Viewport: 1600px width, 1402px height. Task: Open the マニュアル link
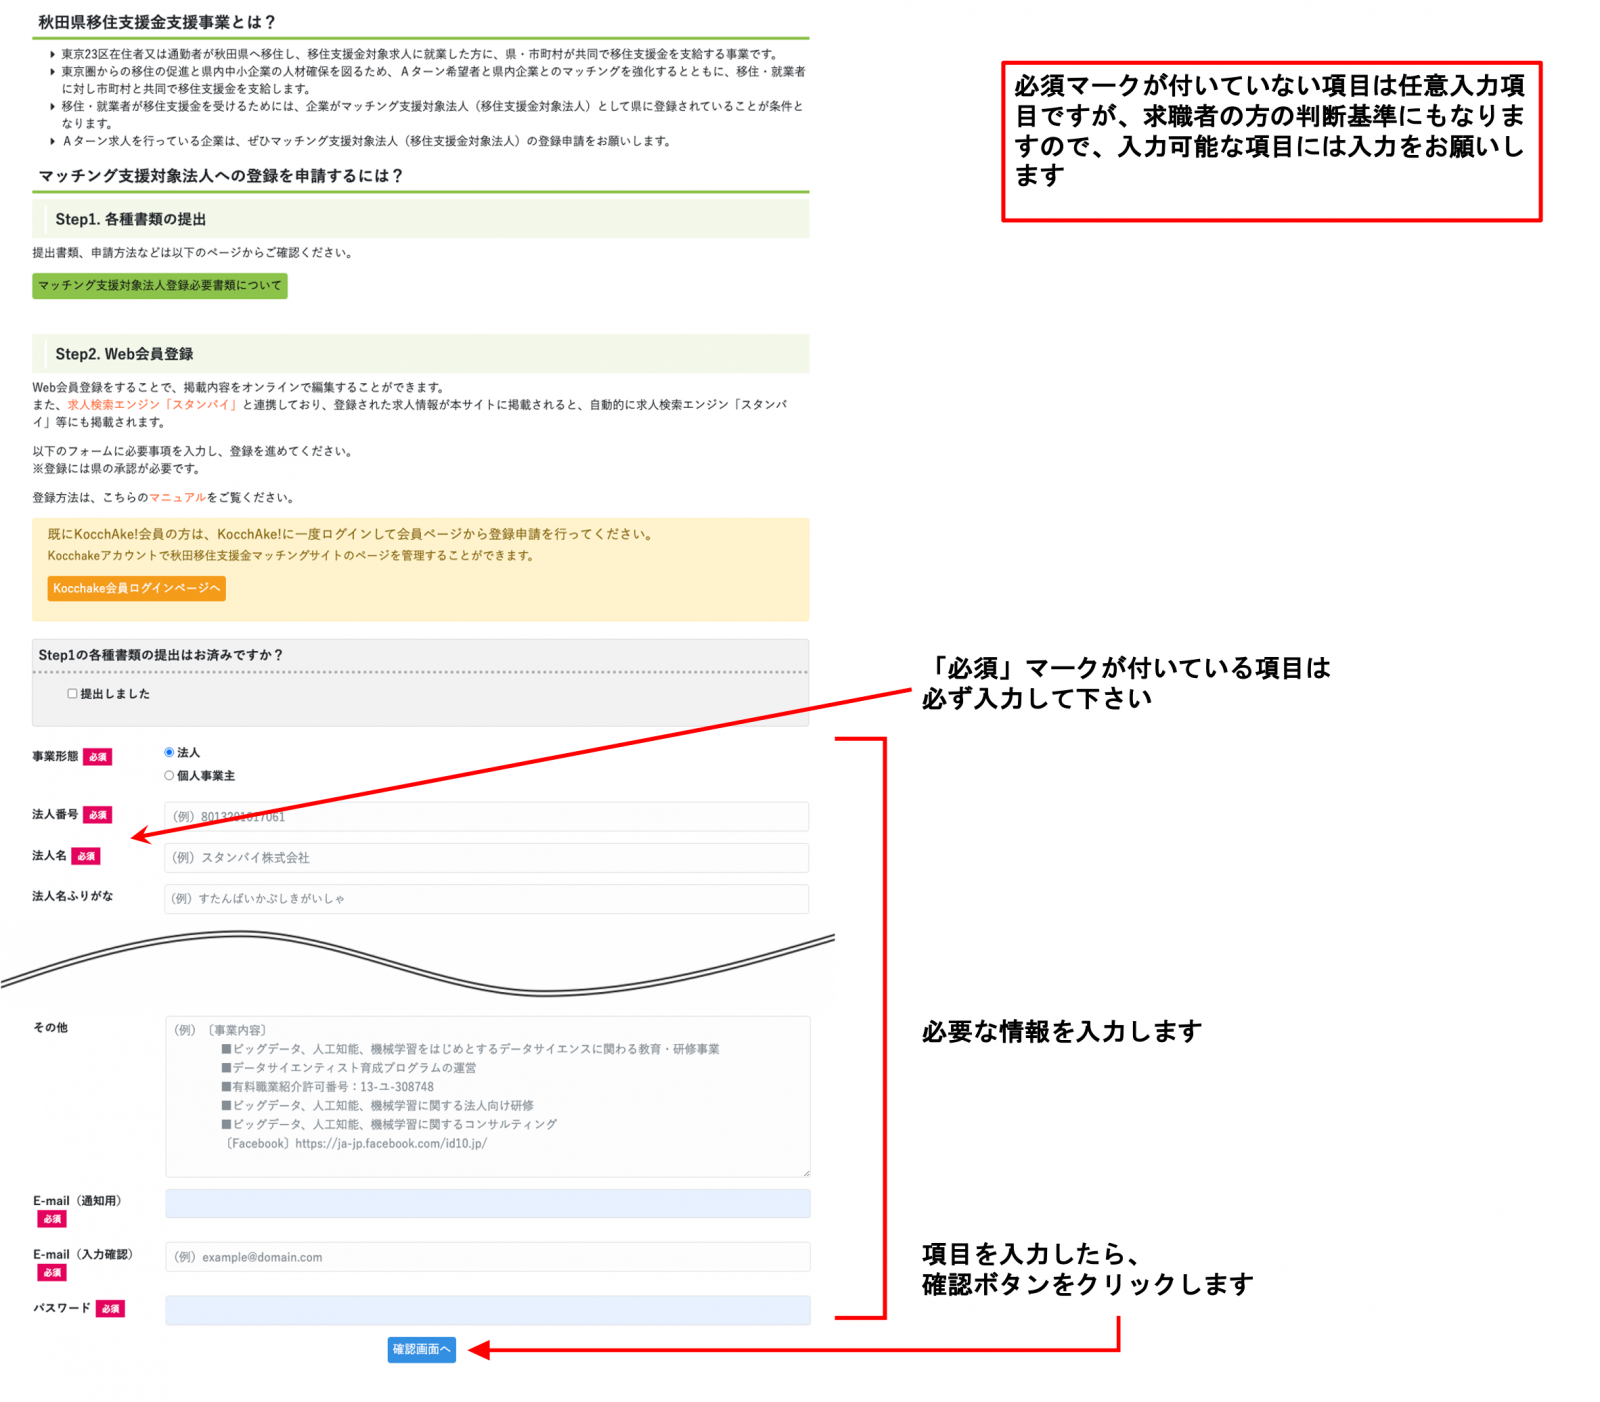(x=177, y=497)
